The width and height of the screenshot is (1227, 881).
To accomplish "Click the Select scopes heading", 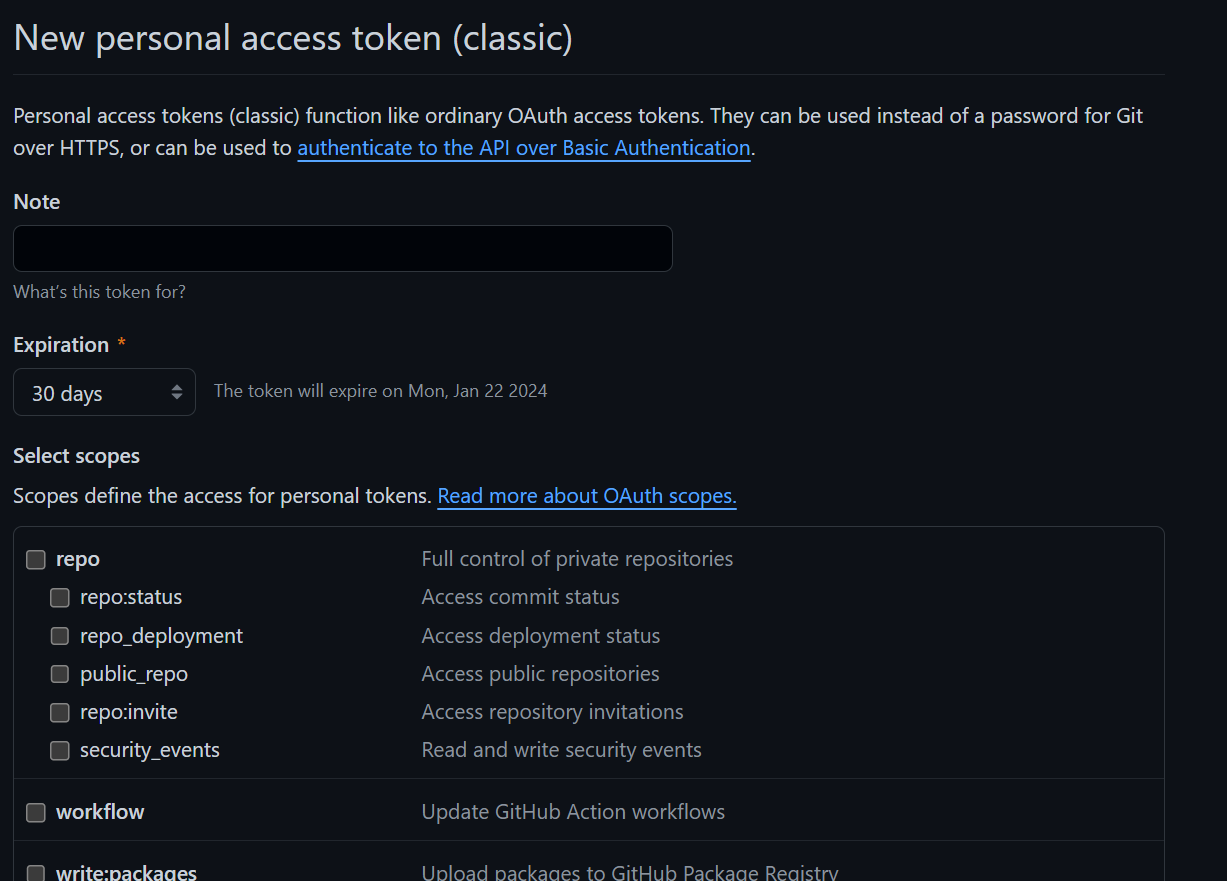I will point(76,456).
